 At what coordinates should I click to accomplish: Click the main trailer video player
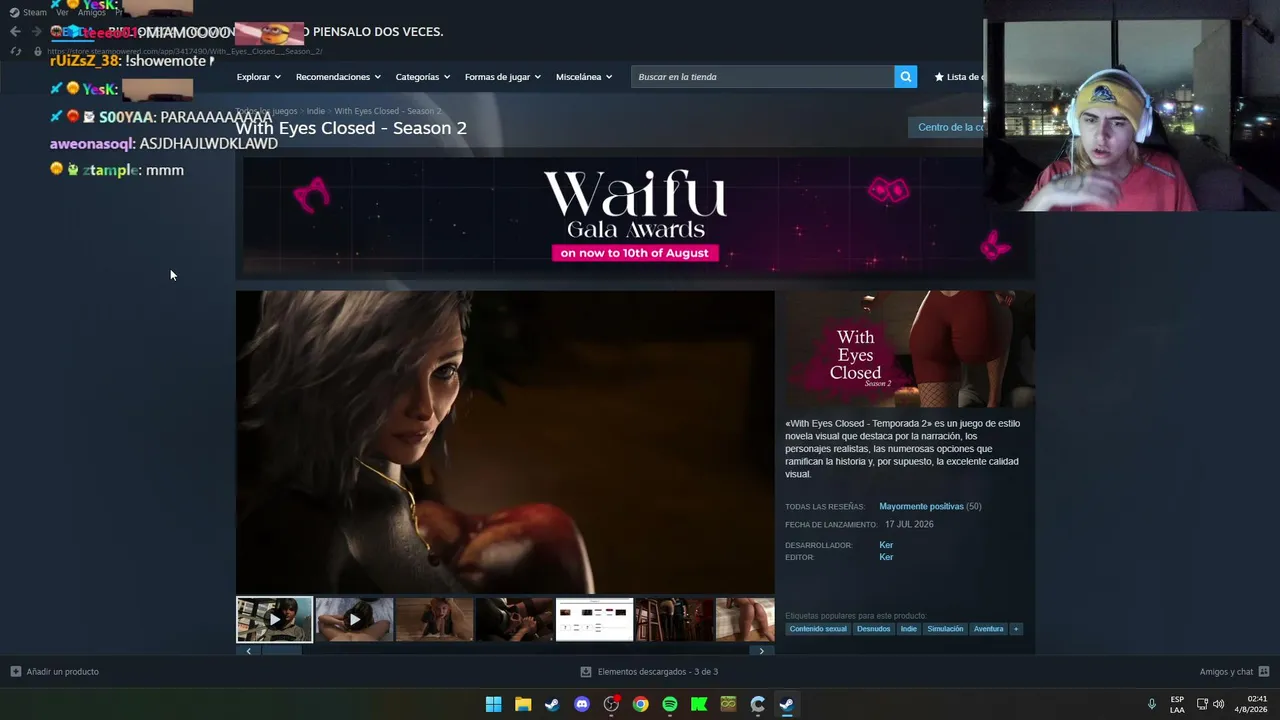point(505,442)
